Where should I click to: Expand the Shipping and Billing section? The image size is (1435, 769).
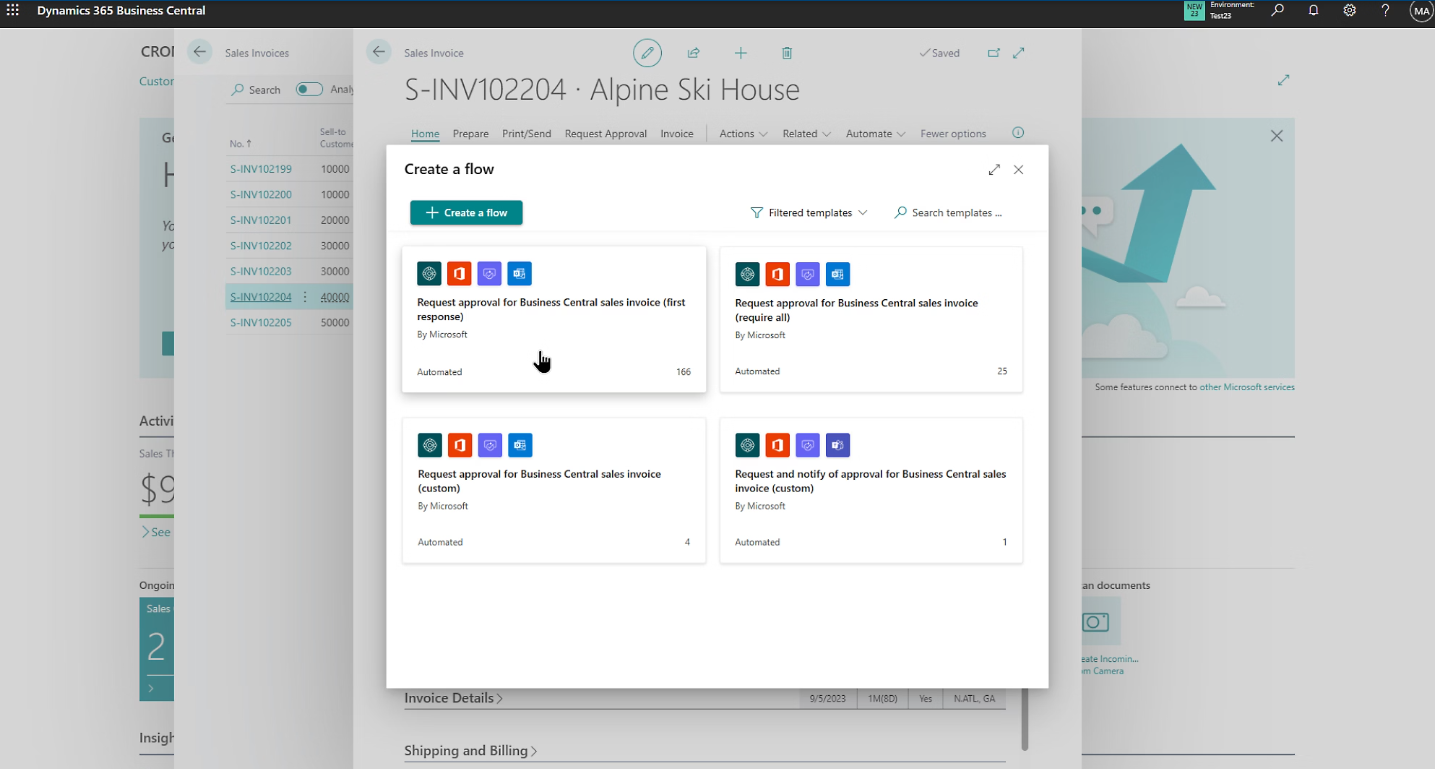click(471, 751)
